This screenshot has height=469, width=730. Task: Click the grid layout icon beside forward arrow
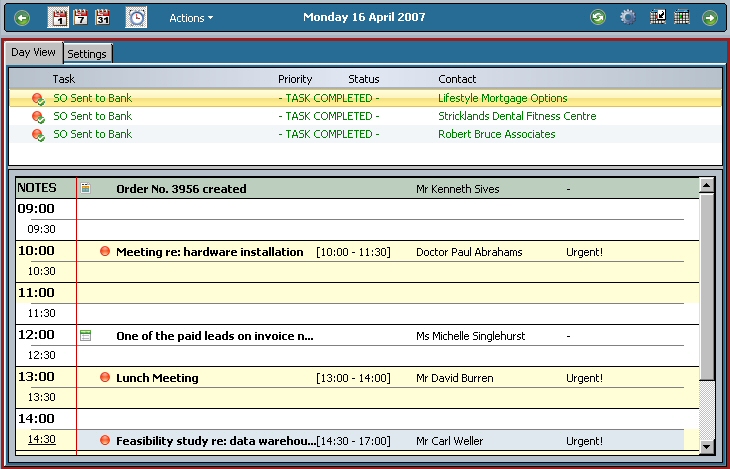pyautogui.click(x=682, y=17)
